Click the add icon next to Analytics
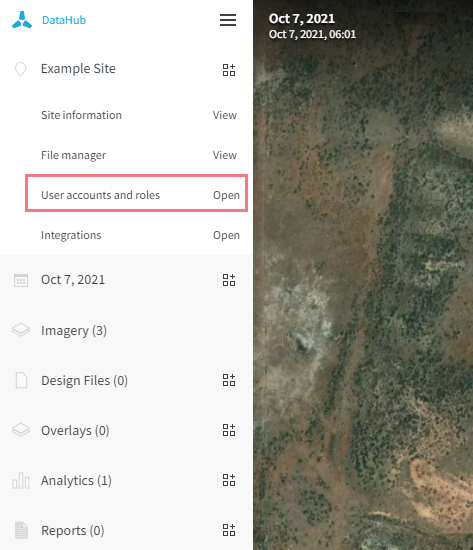 point(229,480)
